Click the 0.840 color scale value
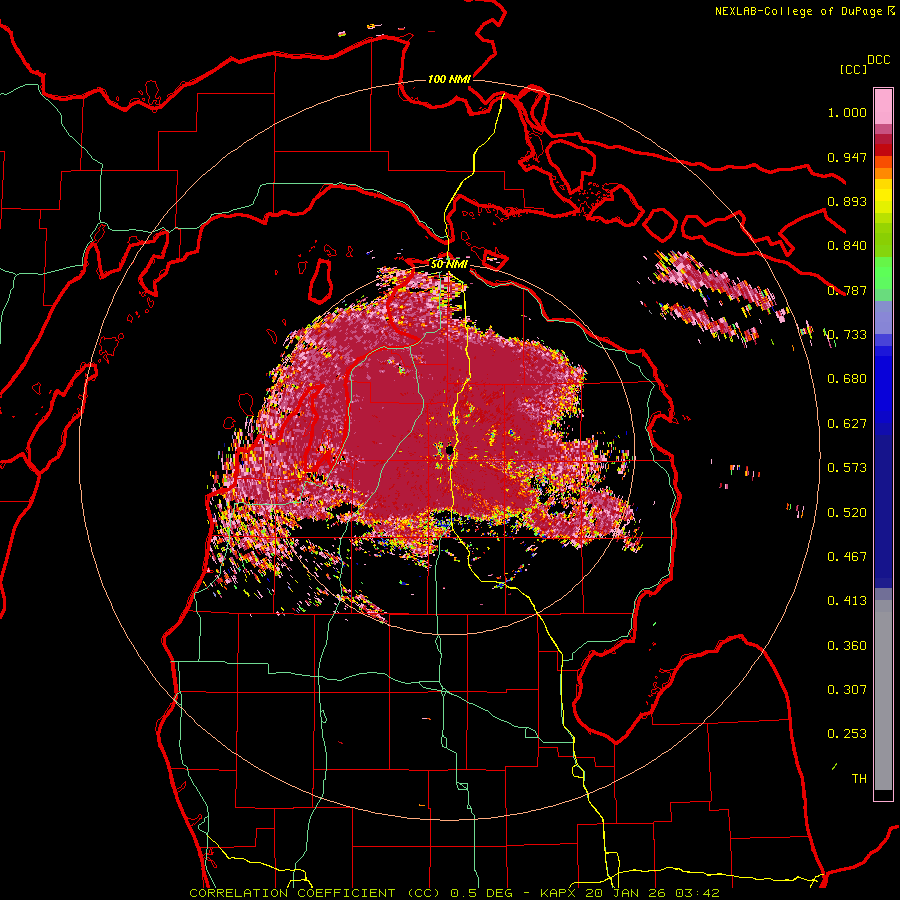Viewport: 900px width, 900px height. pos(847,246)
